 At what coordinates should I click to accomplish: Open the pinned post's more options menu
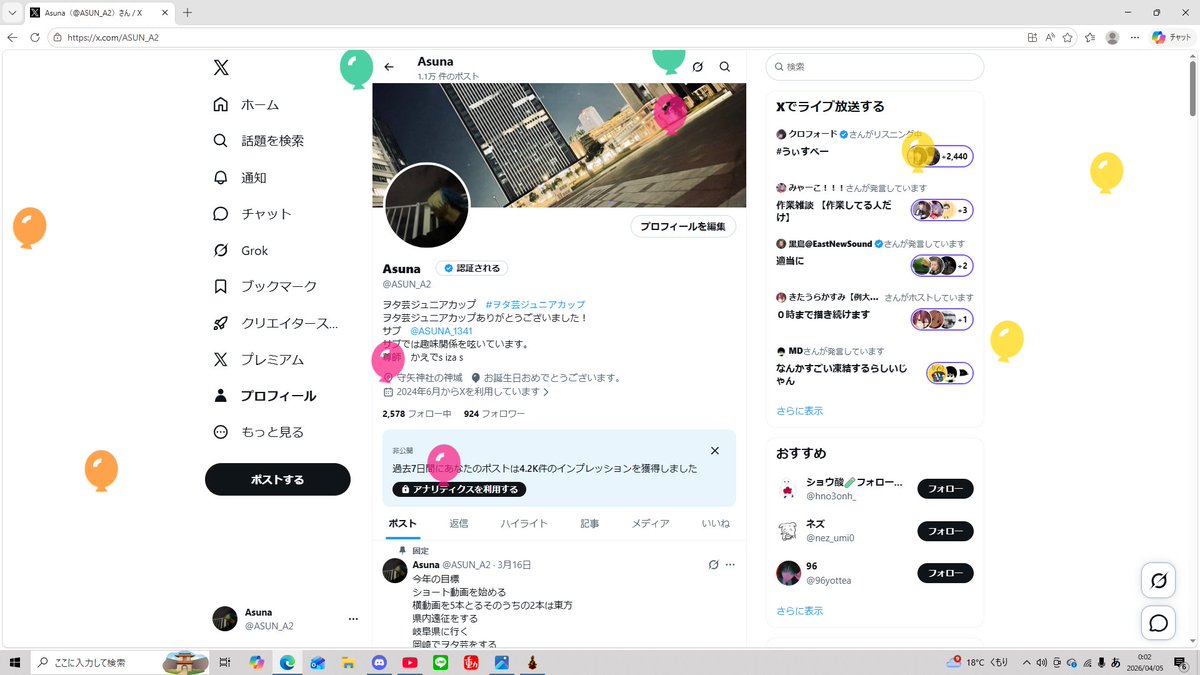coord(730,564)
